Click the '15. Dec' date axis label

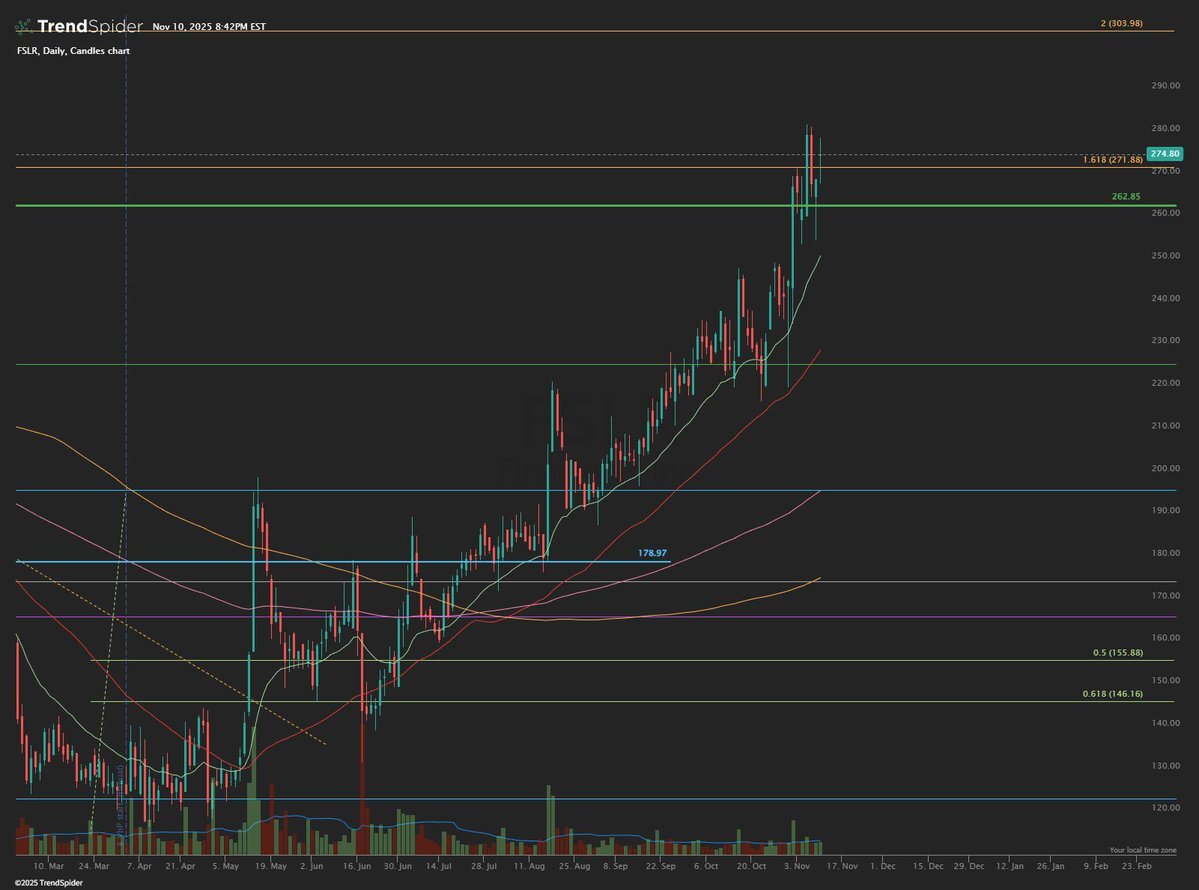click(928, 866)
